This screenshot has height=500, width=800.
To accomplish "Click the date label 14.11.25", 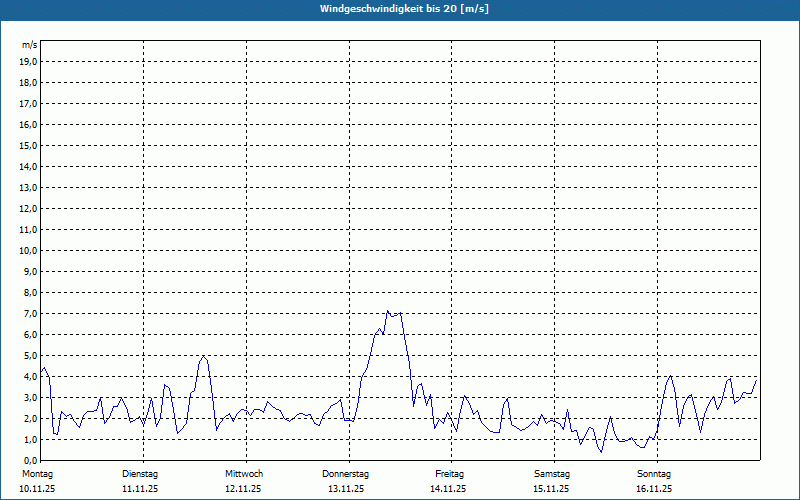I will pyautogui.click(x=449, y=489).
